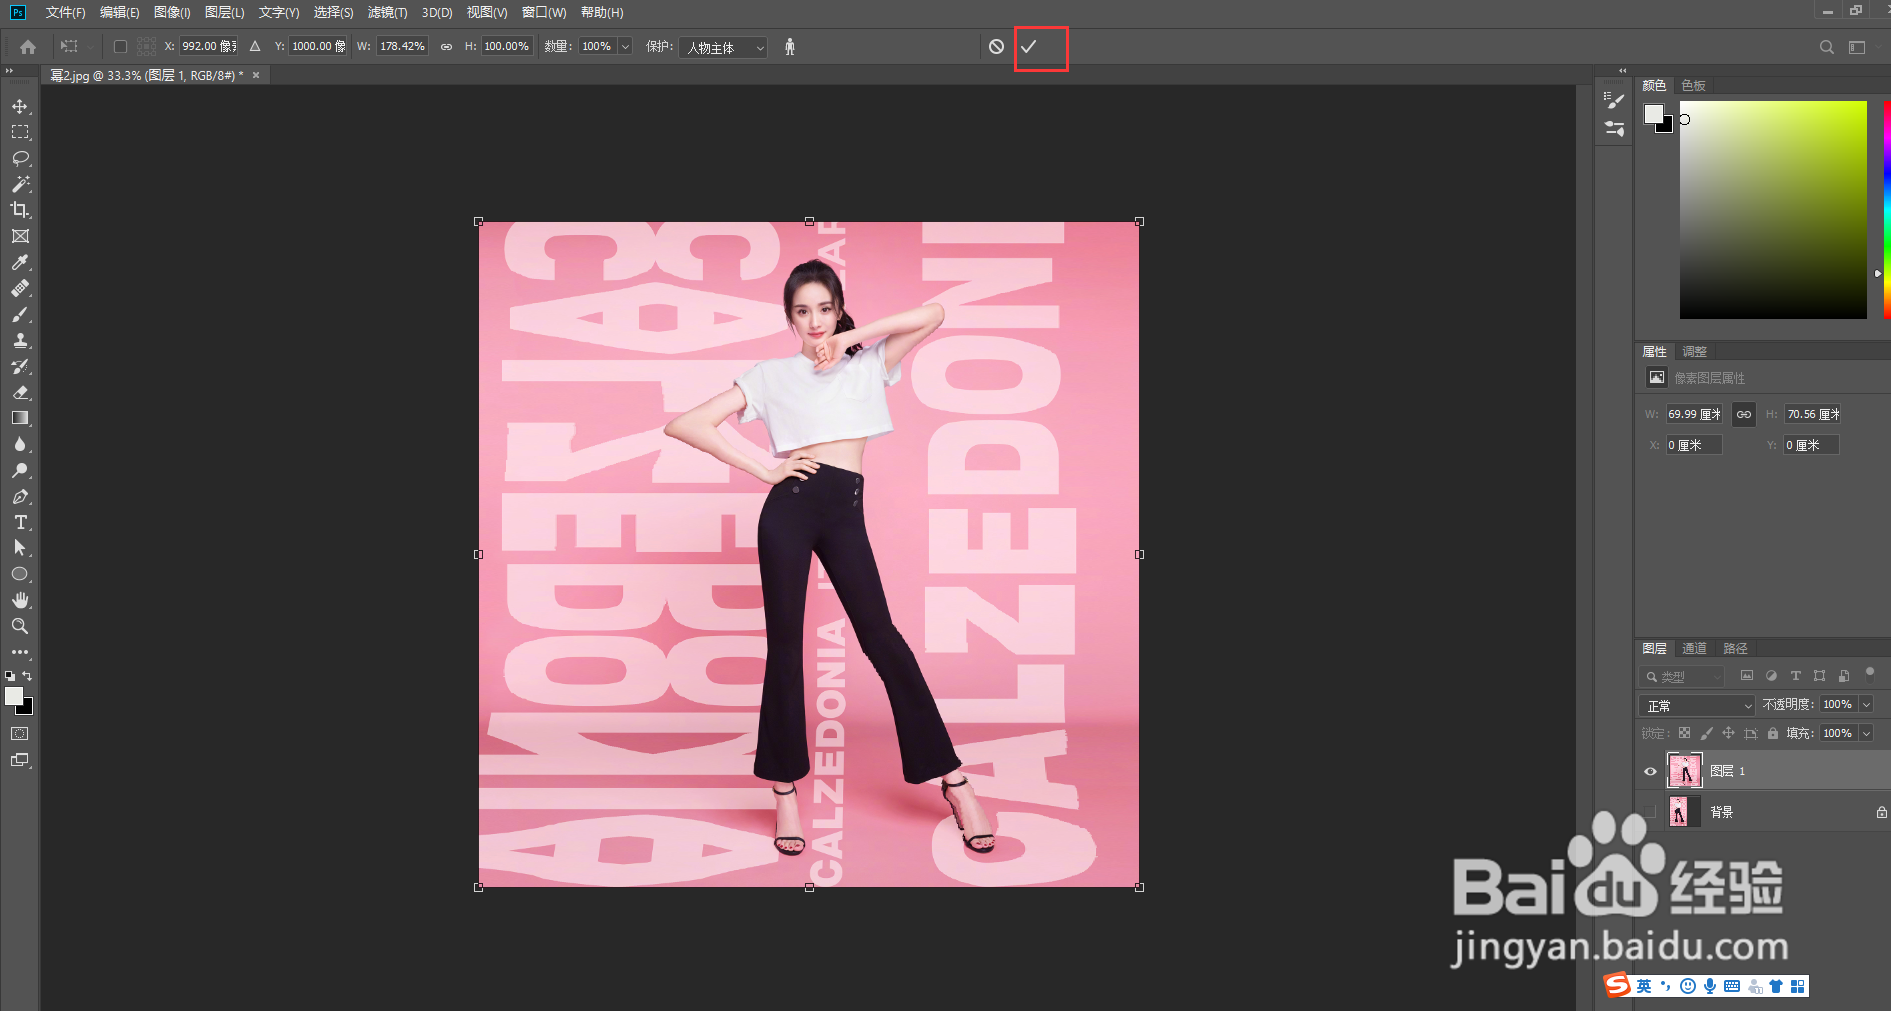
Task: Switch to the 色板 tab
Action: coord(1693,86)
